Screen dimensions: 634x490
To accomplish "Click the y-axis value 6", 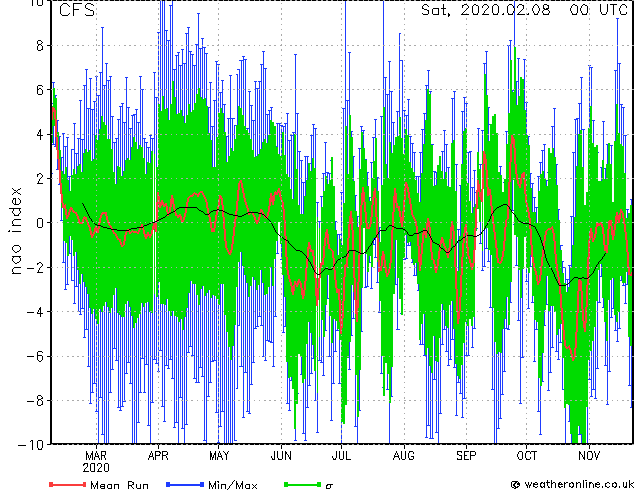I will click(40, 90).
